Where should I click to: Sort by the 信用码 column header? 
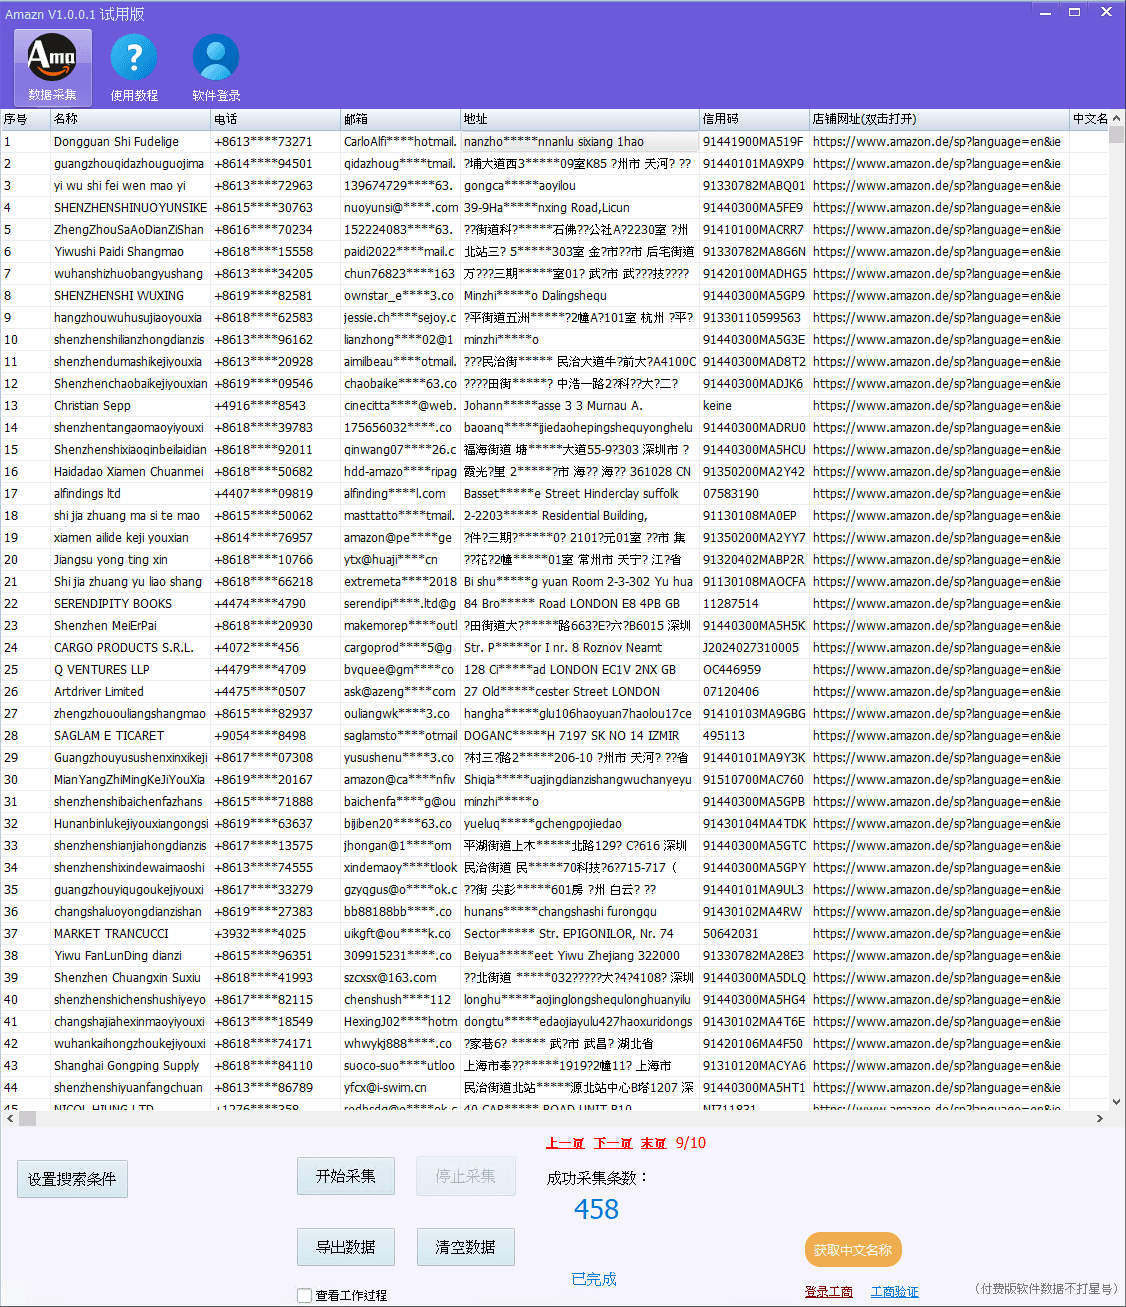[x=754, y=119]
